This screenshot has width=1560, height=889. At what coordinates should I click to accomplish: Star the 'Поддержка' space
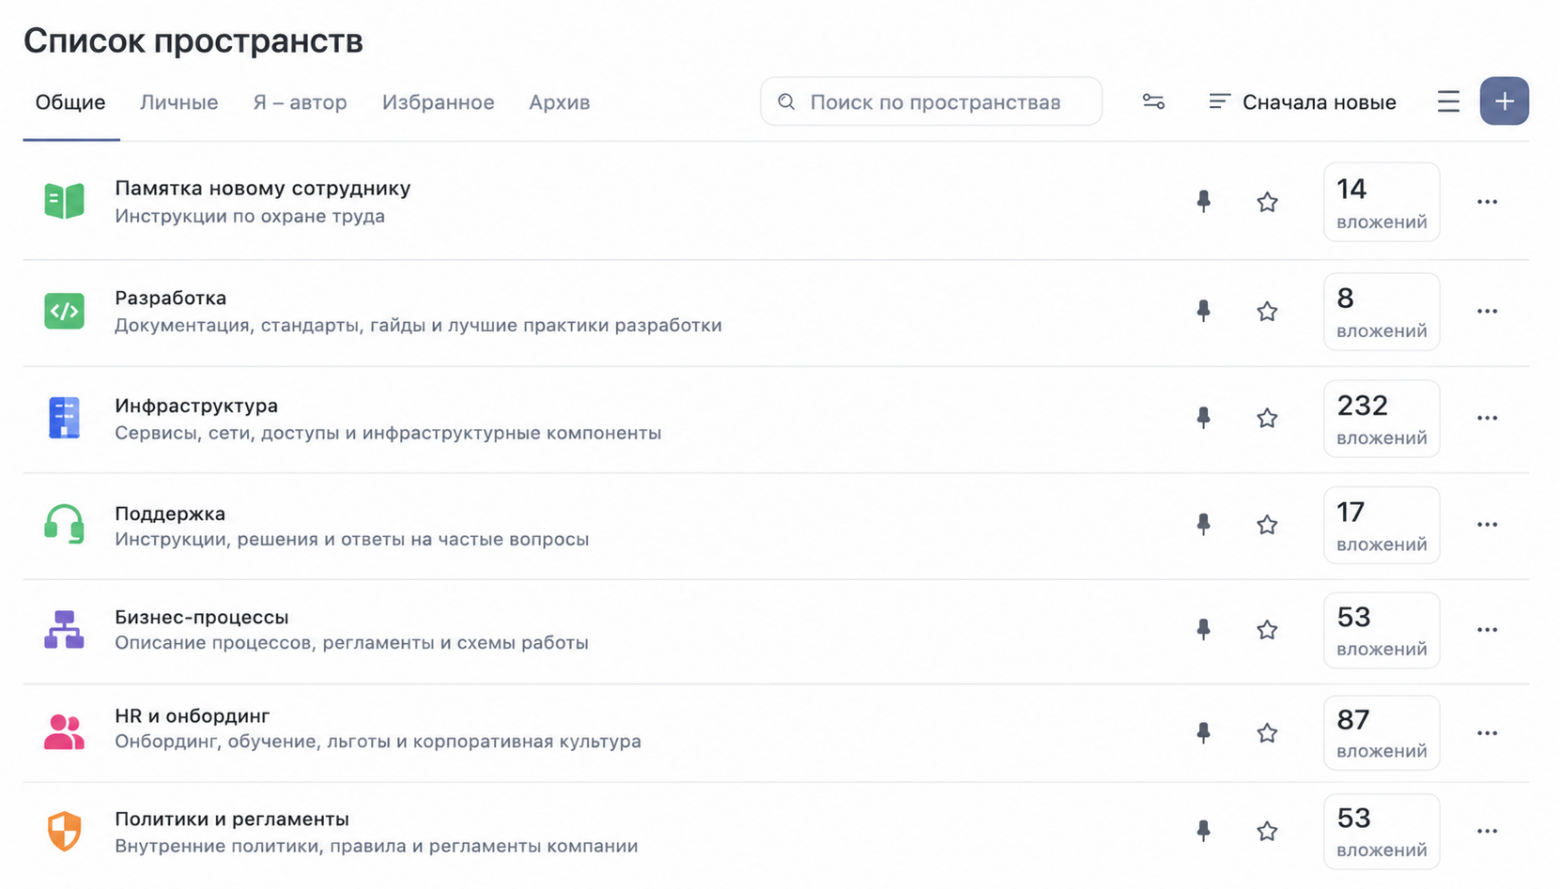point(1267,524)
